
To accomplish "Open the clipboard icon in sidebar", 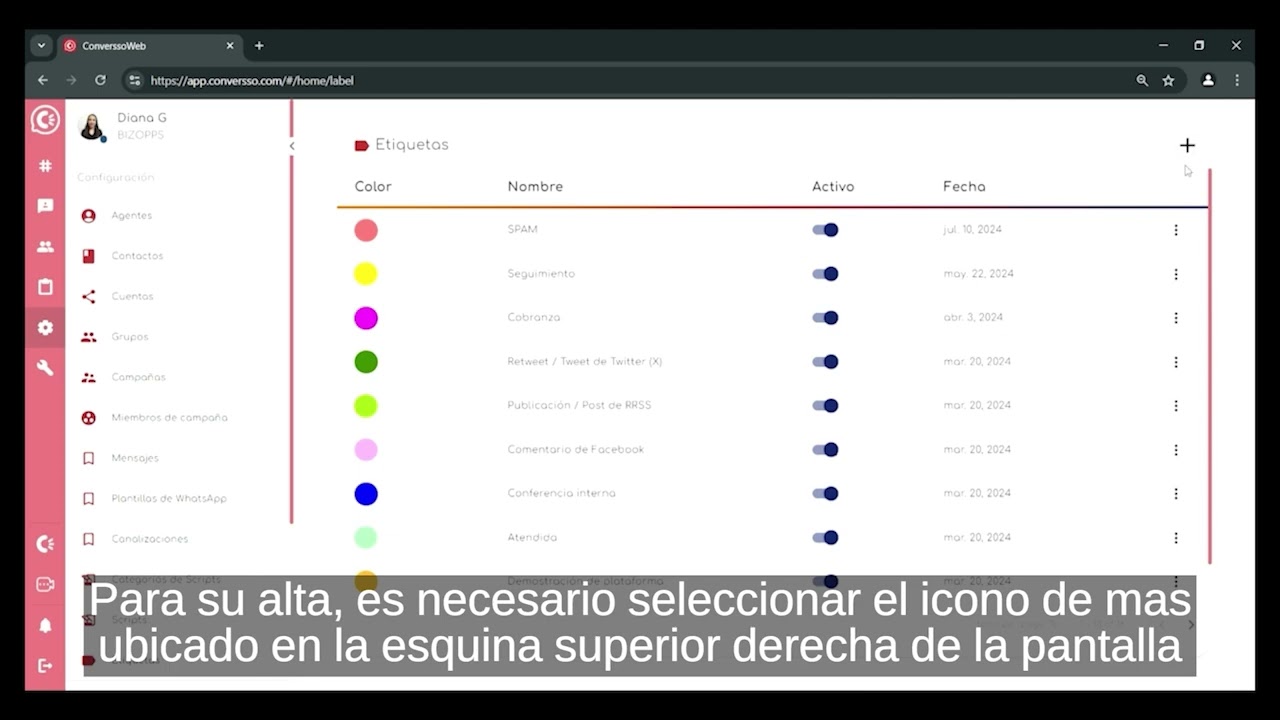I will click(x=45, y=287).
